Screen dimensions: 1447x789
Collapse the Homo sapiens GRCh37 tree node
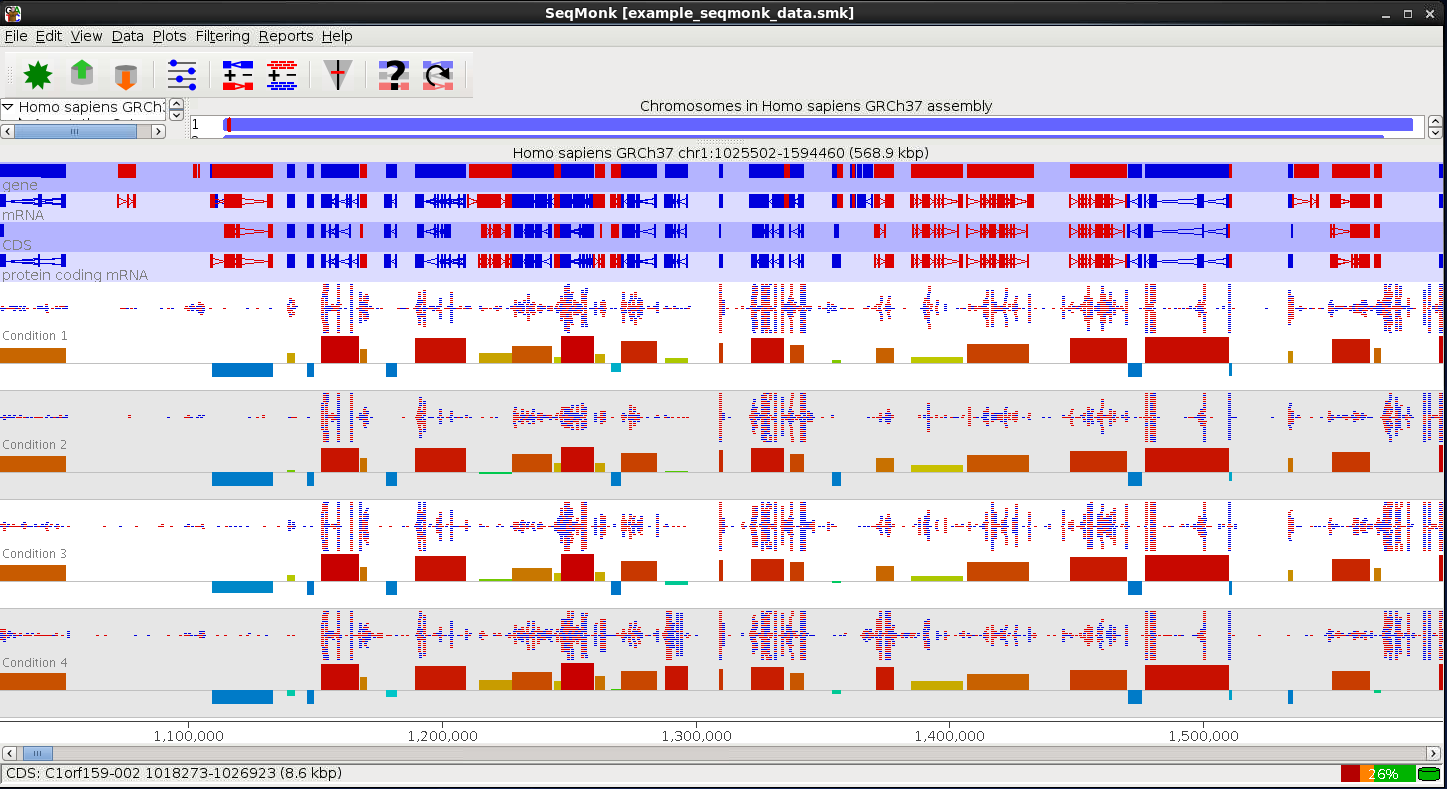8,106
